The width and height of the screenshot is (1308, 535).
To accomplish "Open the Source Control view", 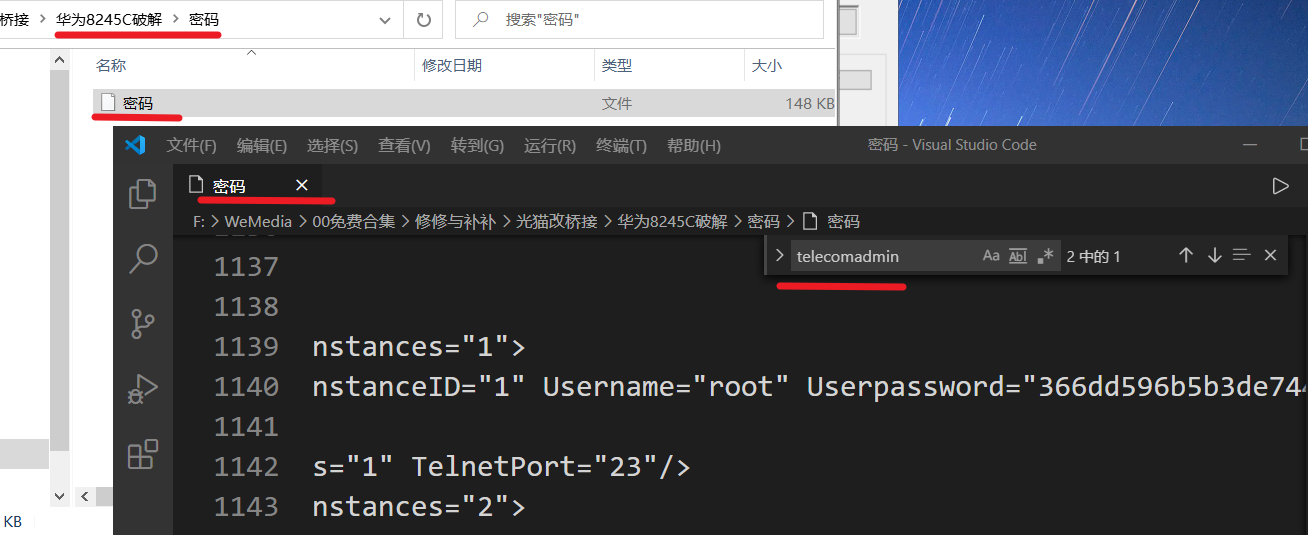I will 143,323.
